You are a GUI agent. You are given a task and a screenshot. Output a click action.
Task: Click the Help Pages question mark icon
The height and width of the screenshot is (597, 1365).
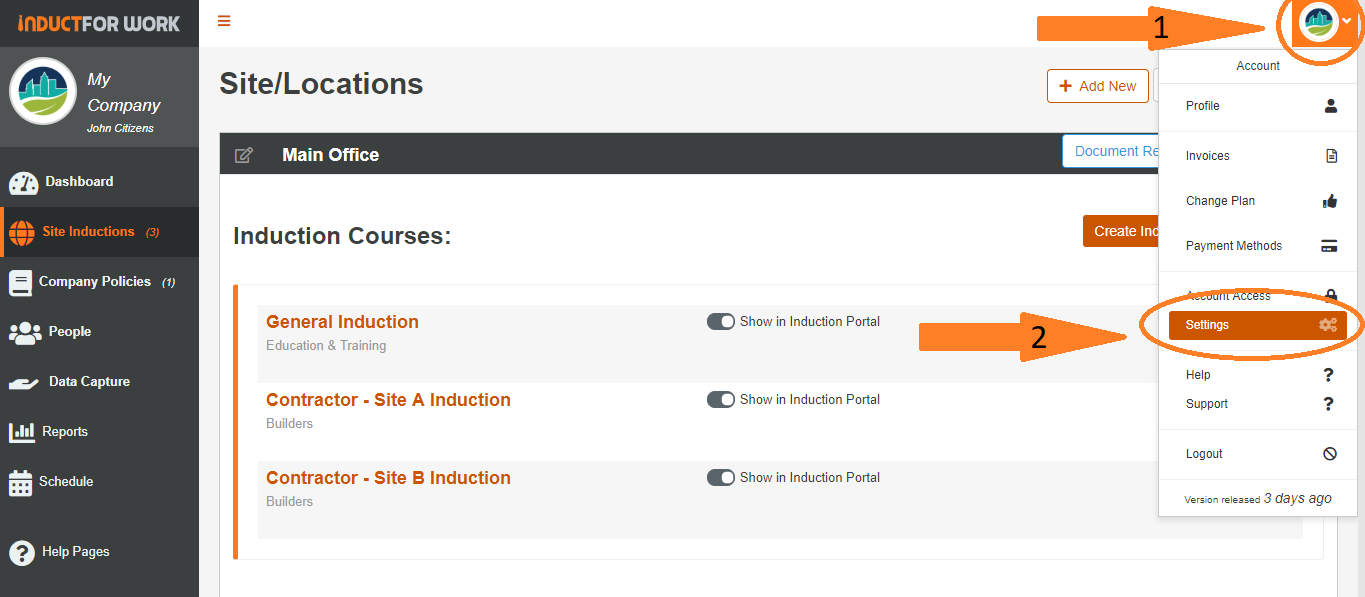(x=20, y=551)
